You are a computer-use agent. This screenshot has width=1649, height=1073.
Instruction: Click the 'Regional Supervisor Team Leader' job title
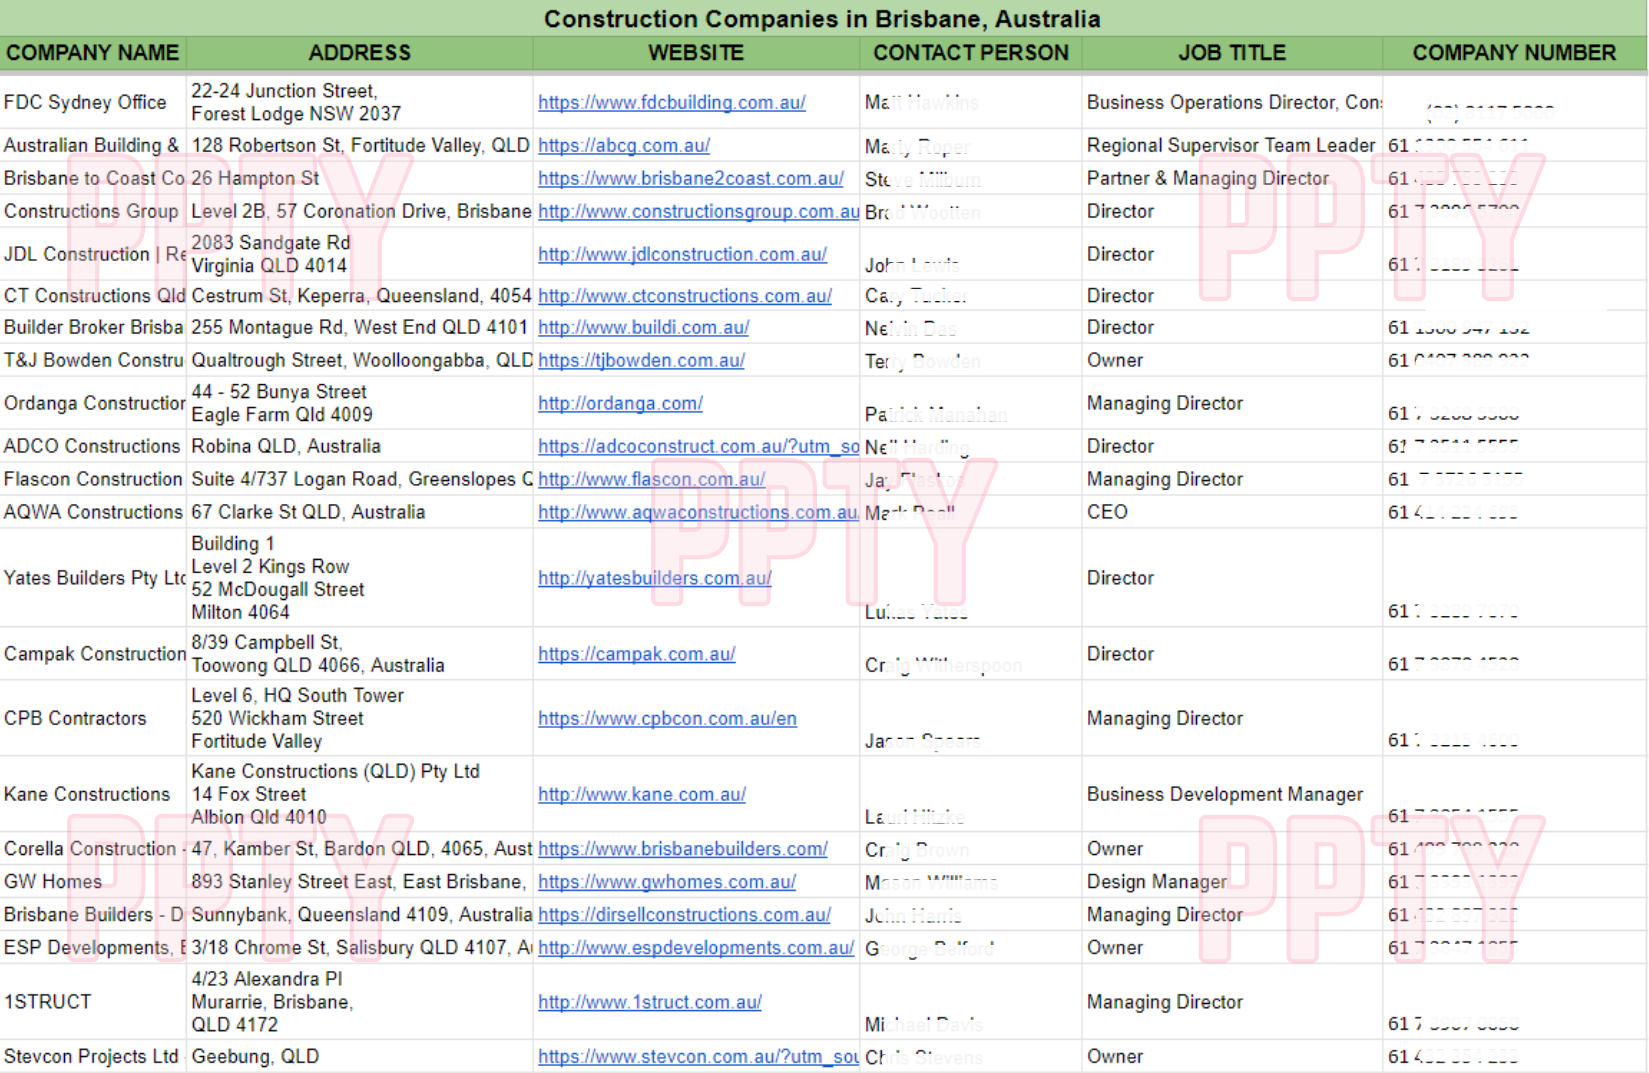point(1232,146)
